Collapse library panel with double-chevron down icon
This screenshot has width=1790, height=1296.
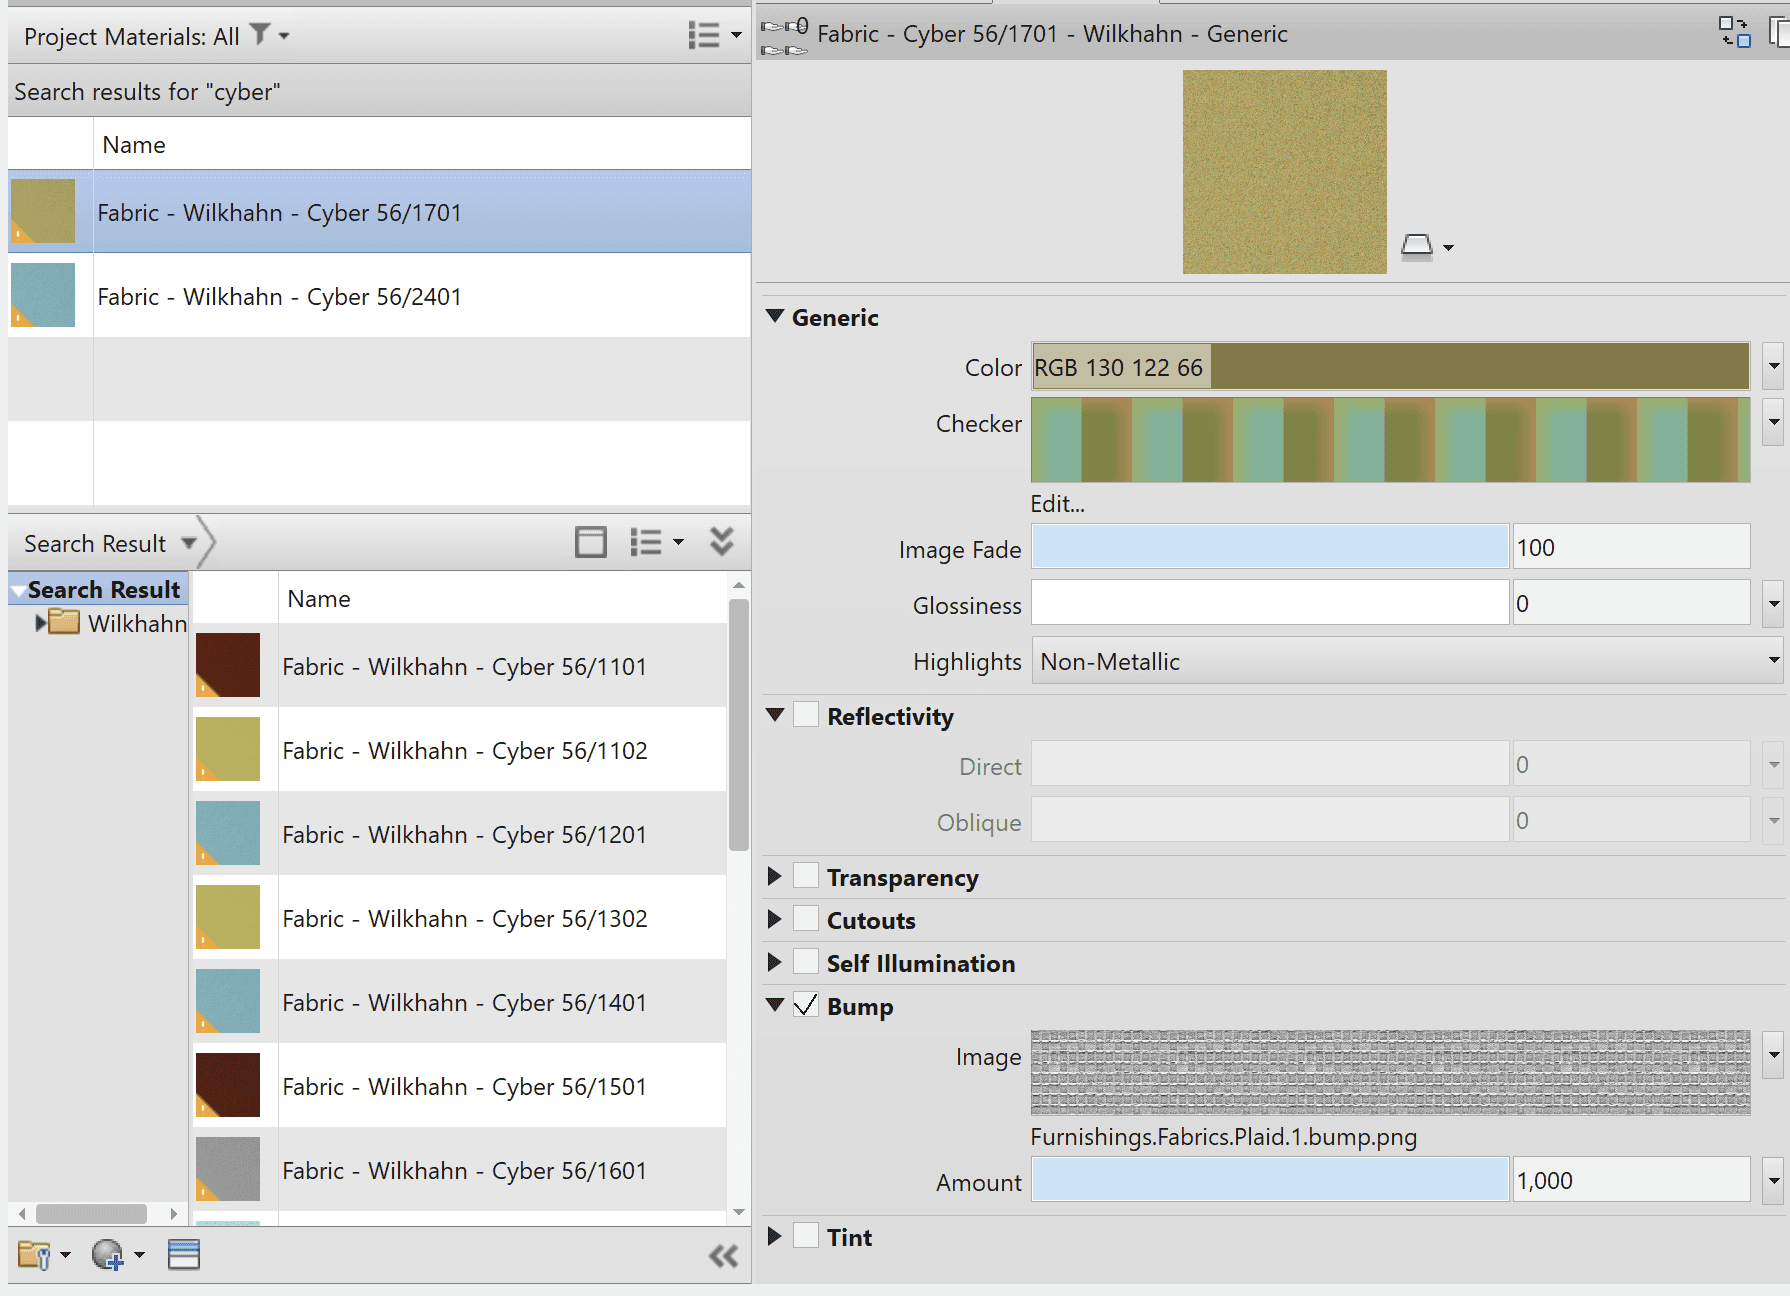pyautogui.click(x=721, y=542)
